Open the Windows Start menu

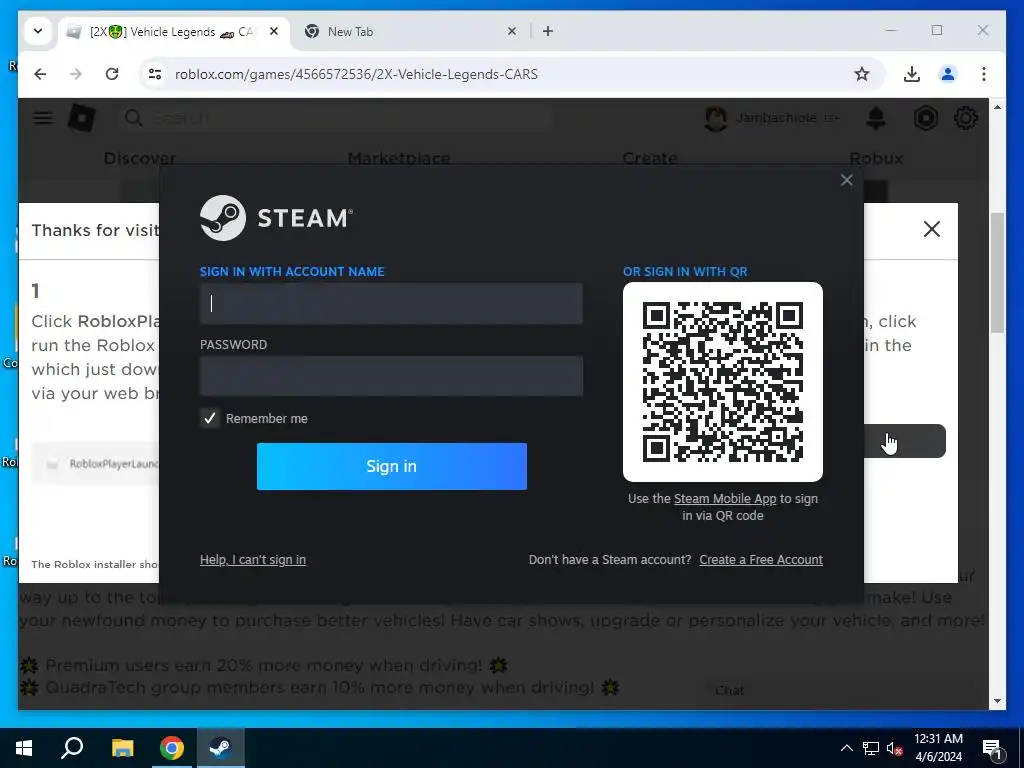tap(24, 748)
